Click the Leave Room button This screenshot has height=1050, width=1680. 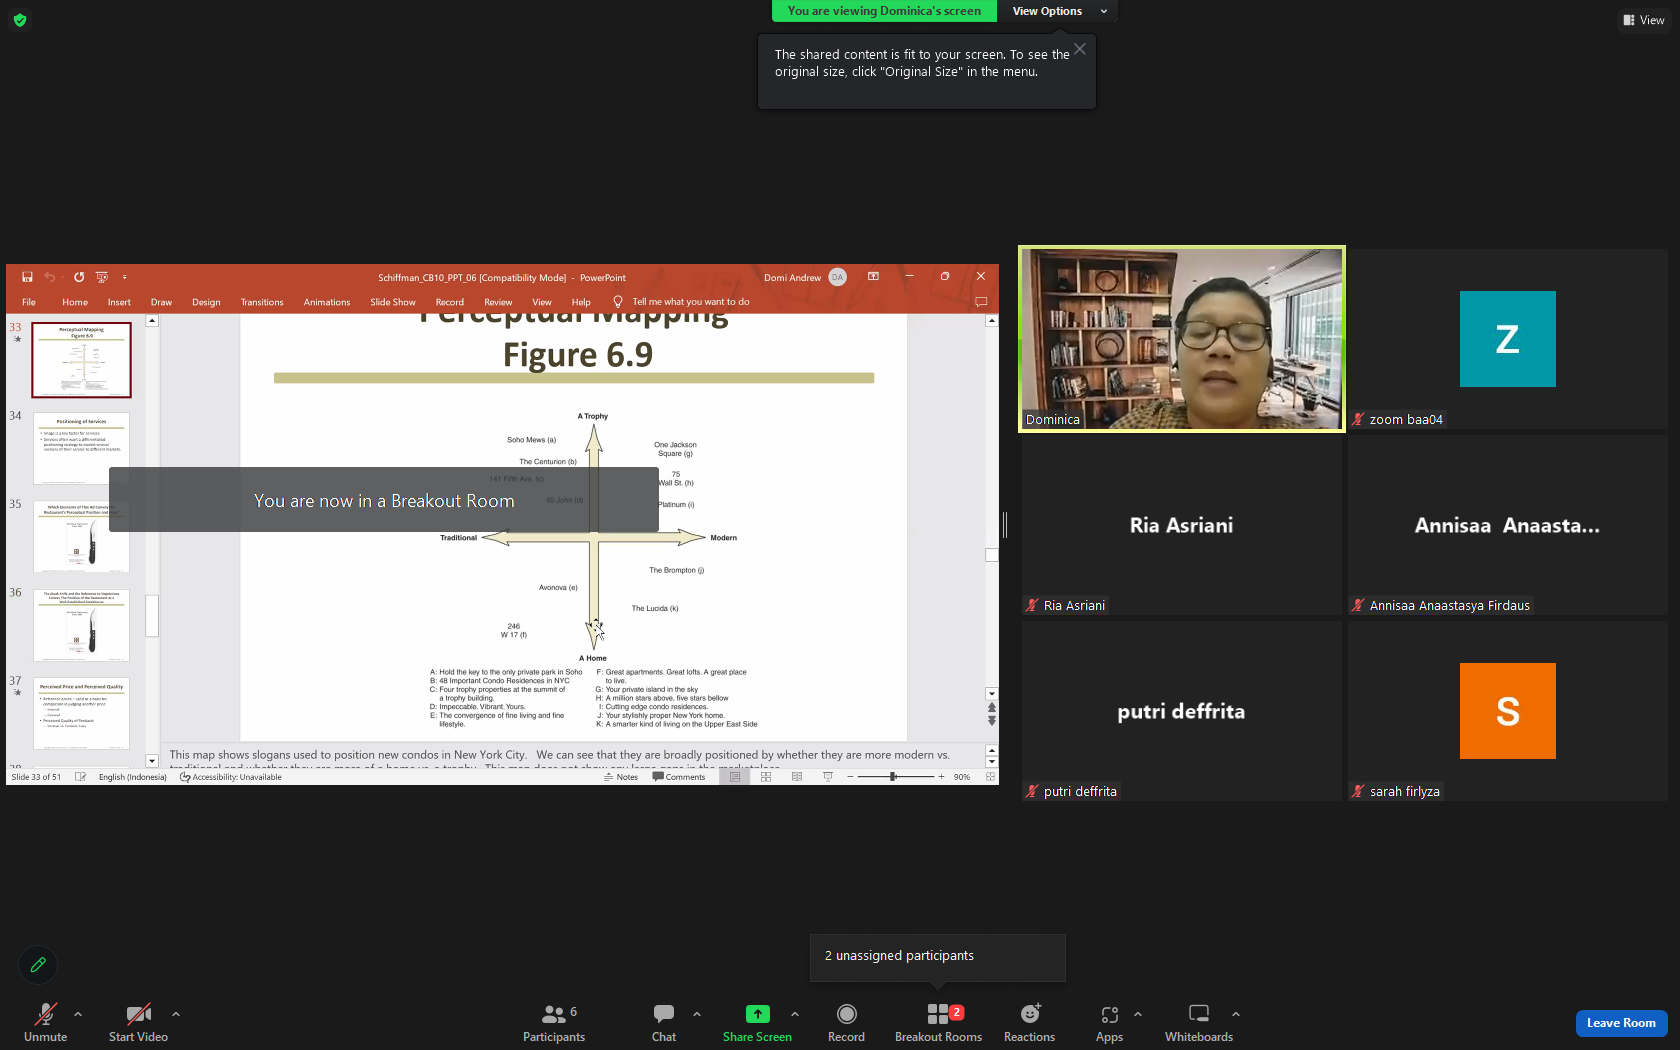coord(1621,1023)
